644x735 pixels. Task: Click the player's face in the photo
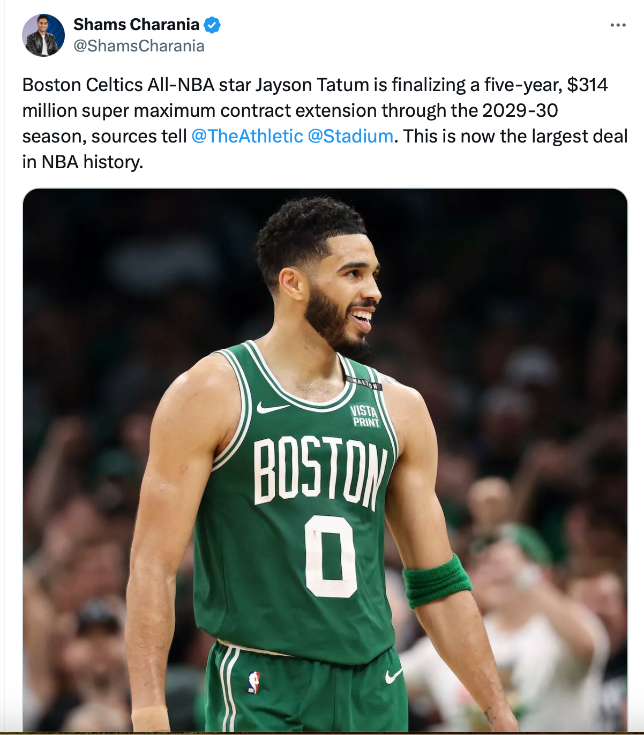tap(345, 291)
